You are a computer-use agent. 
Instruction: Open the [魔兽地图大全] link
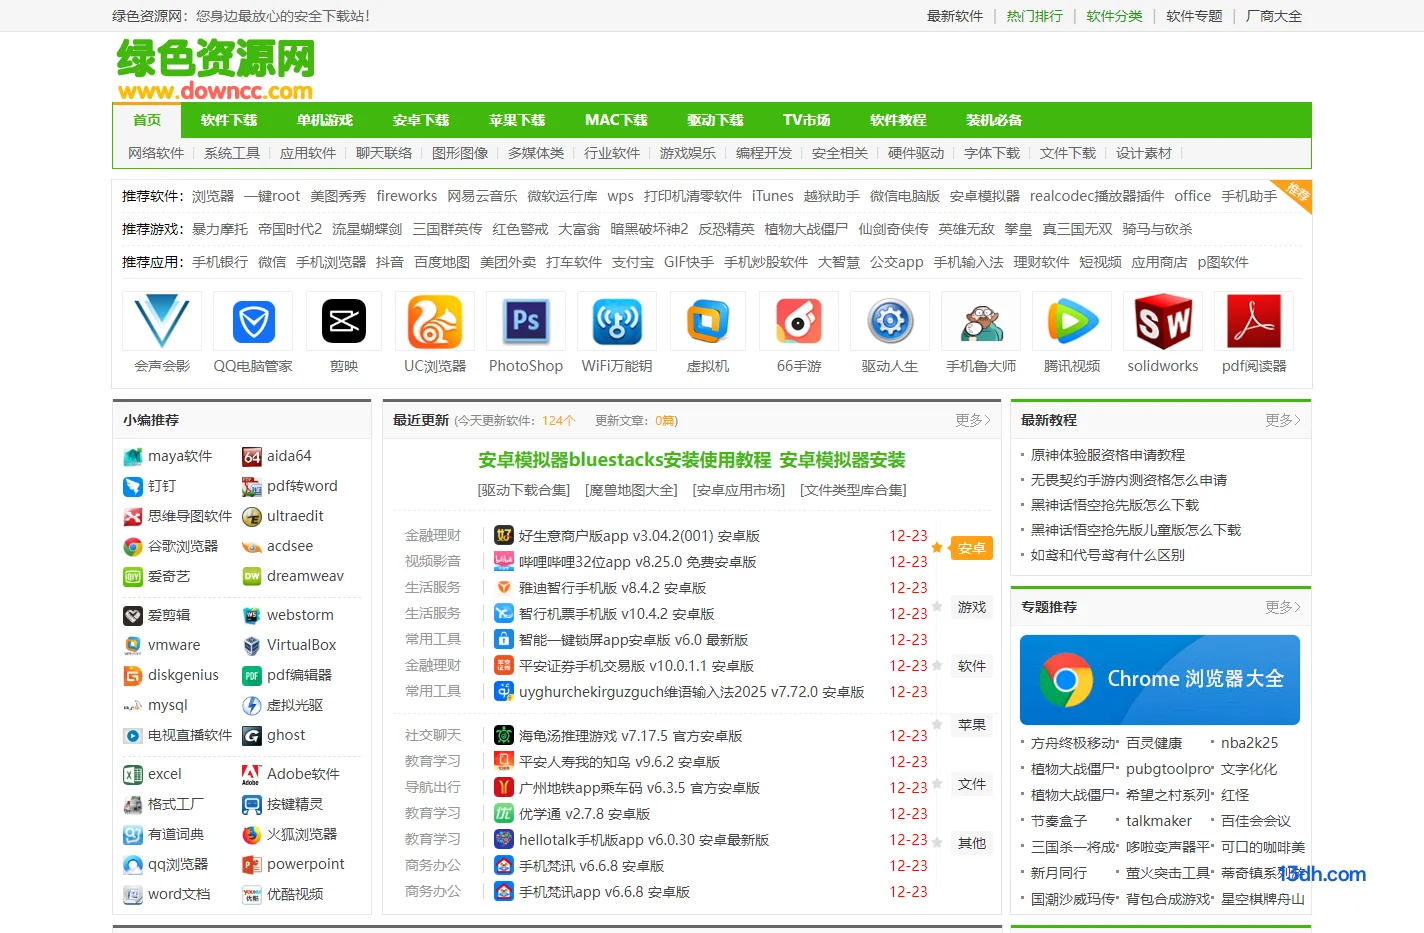[x=631, y=490]
